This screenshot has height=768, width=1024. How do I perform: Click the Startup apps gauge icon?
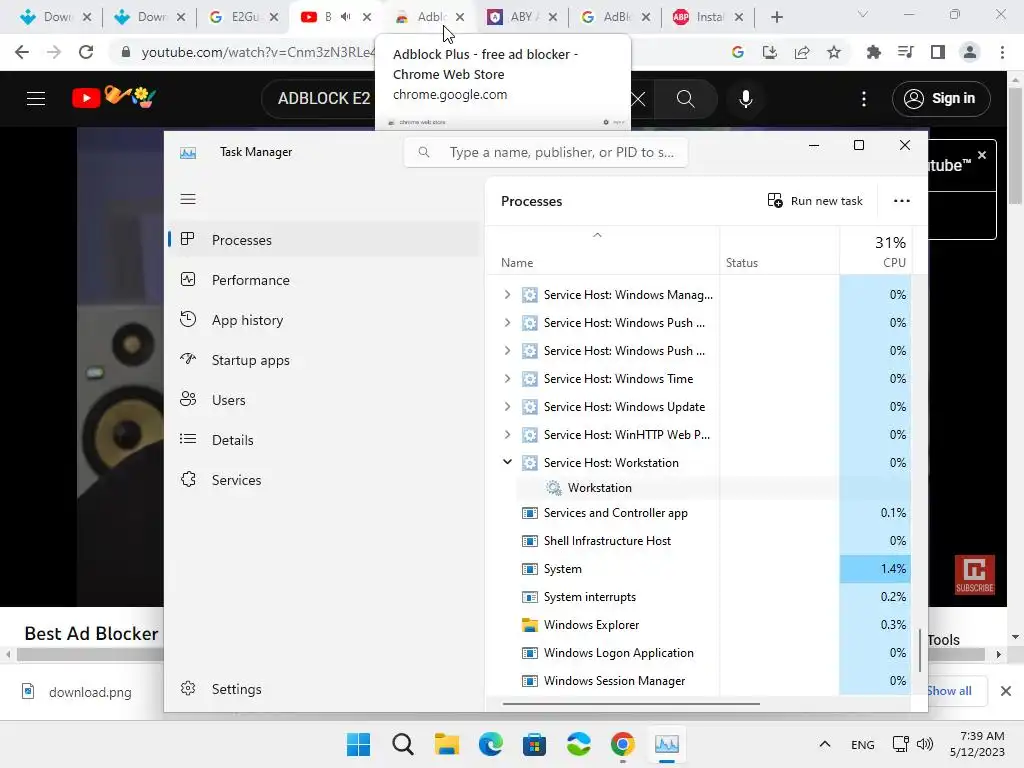[x=188, y=359]
